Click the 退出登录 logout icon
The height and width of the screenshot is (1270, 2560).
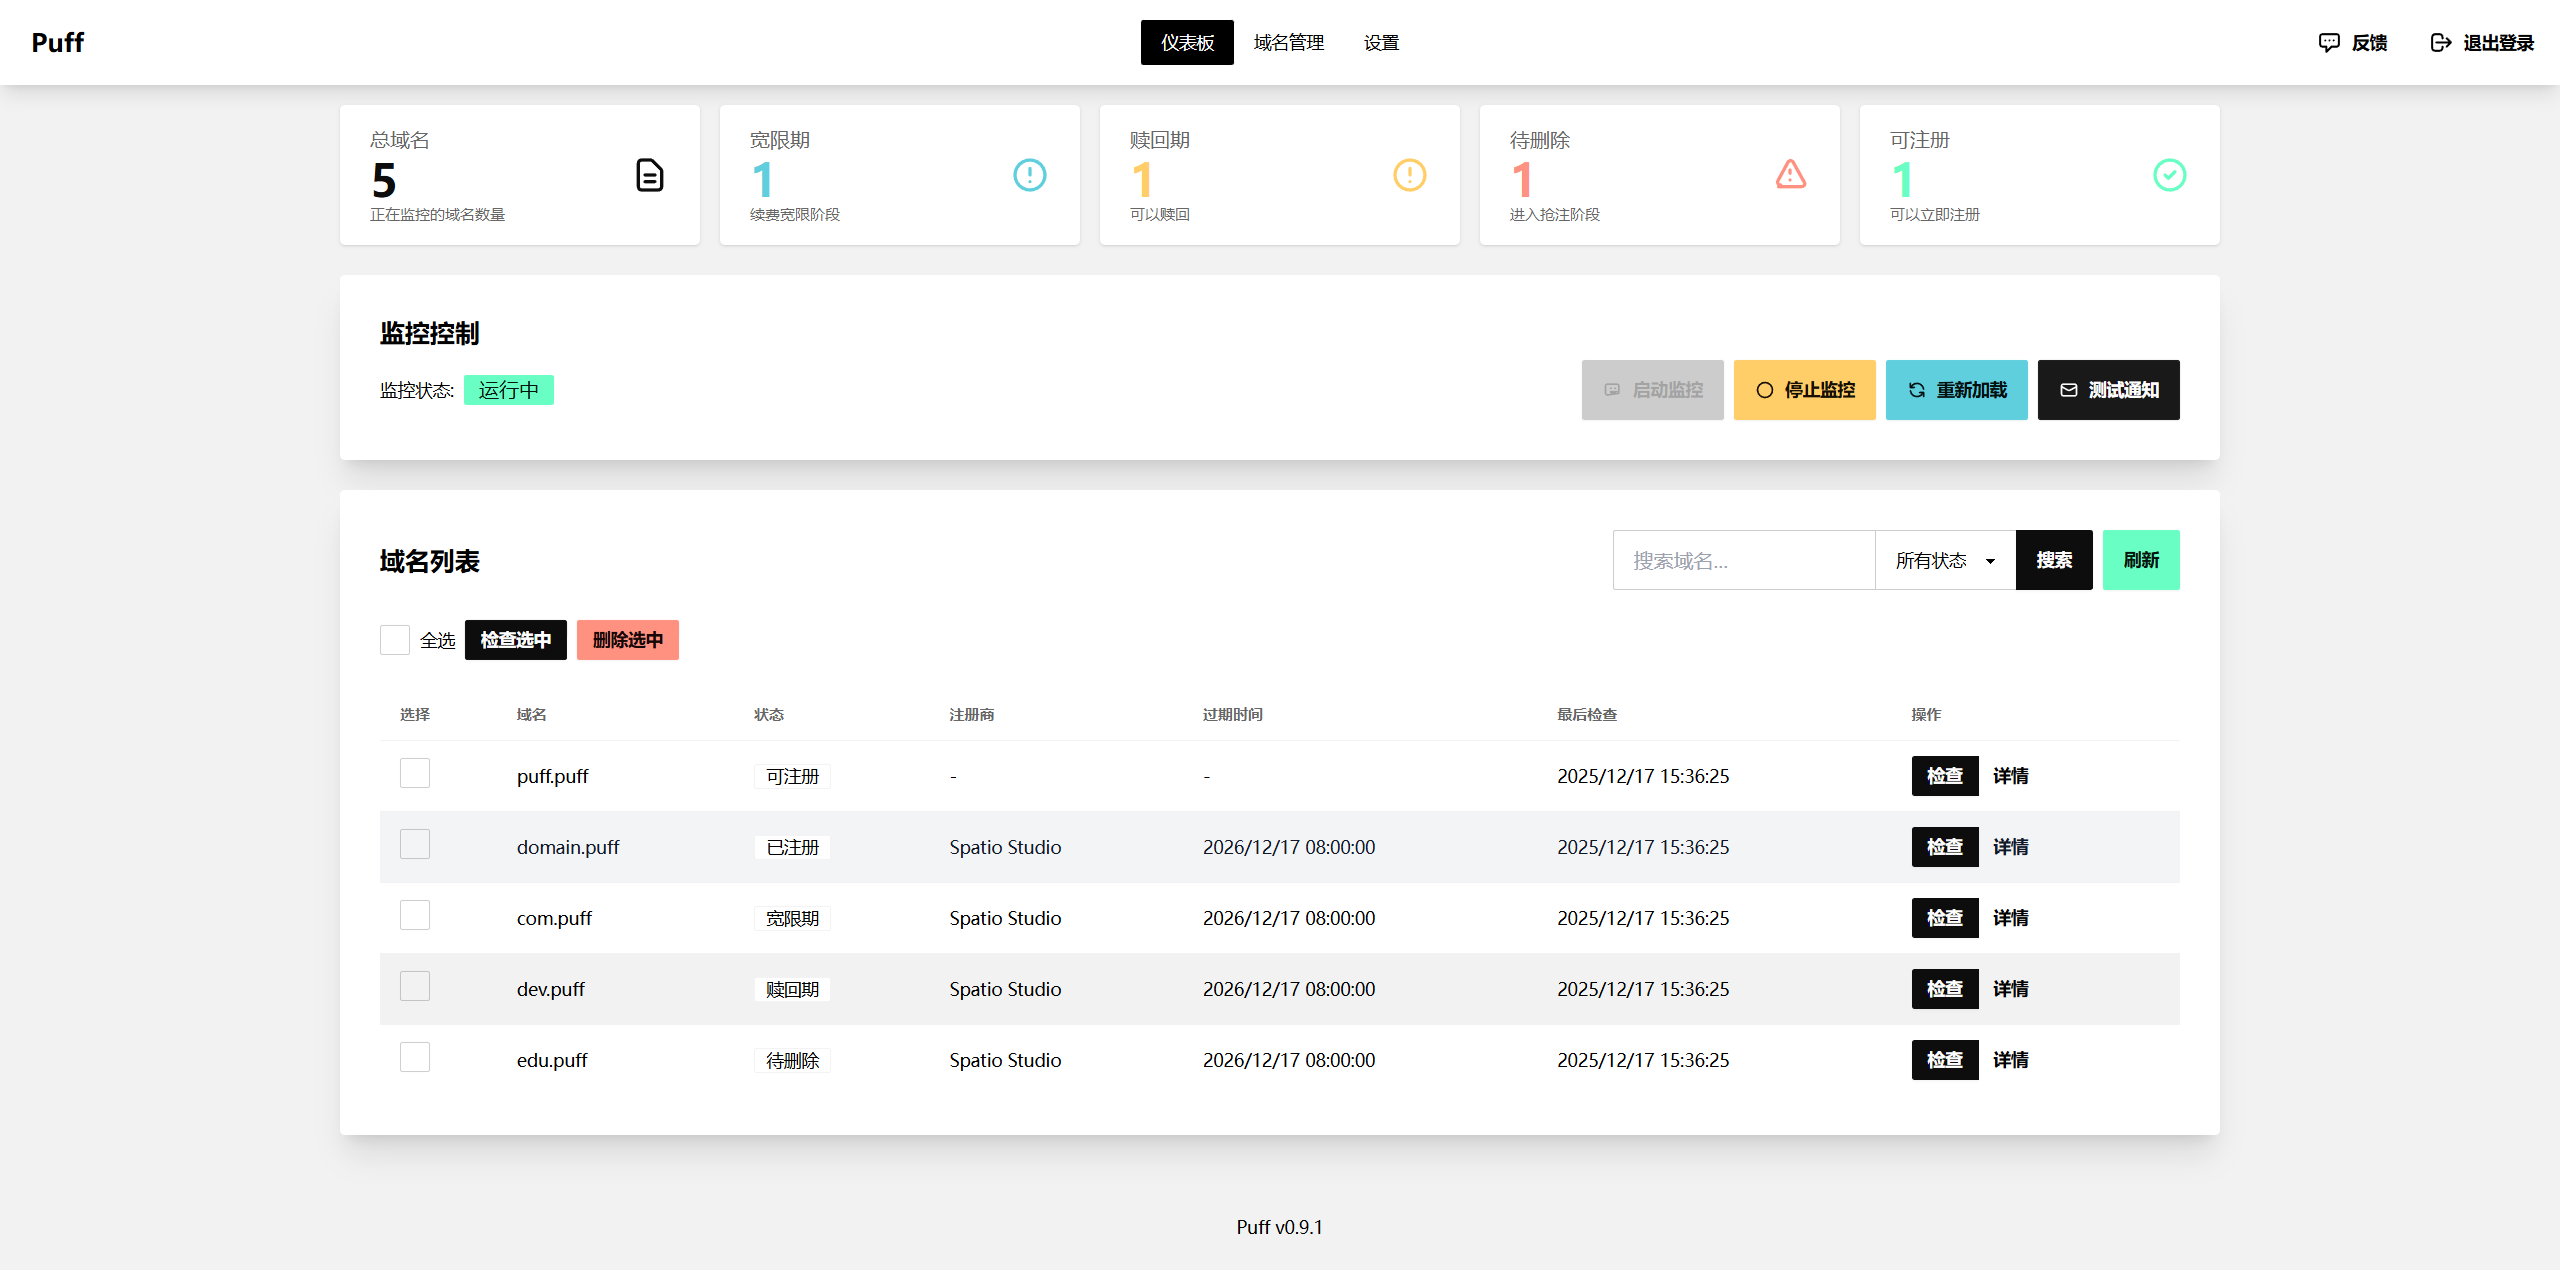pyautogui.click(x=2441, y=42)
